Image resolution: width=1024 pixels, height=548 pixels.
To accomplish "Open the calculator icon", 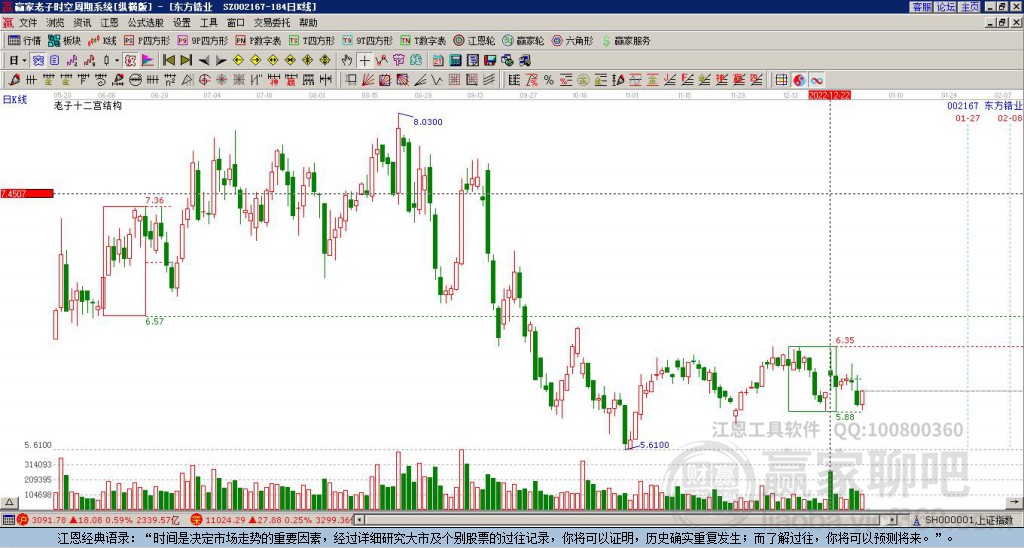I will (x=455, y=61).
